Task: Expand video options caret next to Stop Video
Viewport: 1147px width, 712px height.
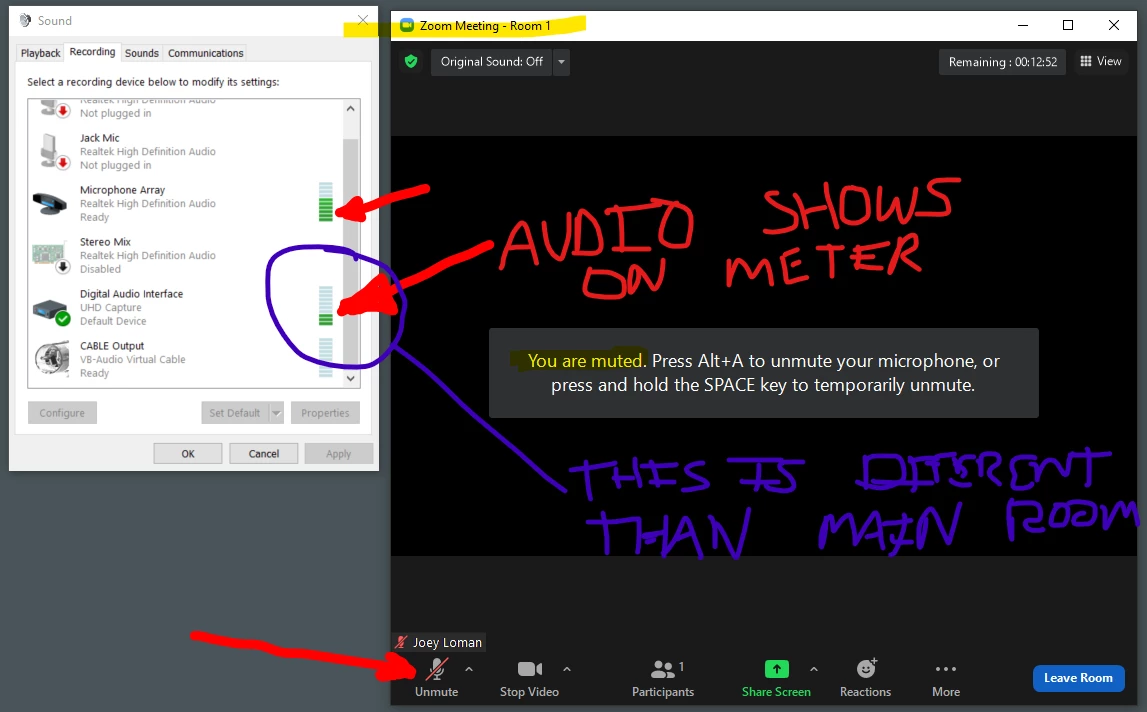Action: (x=567, y=669)
